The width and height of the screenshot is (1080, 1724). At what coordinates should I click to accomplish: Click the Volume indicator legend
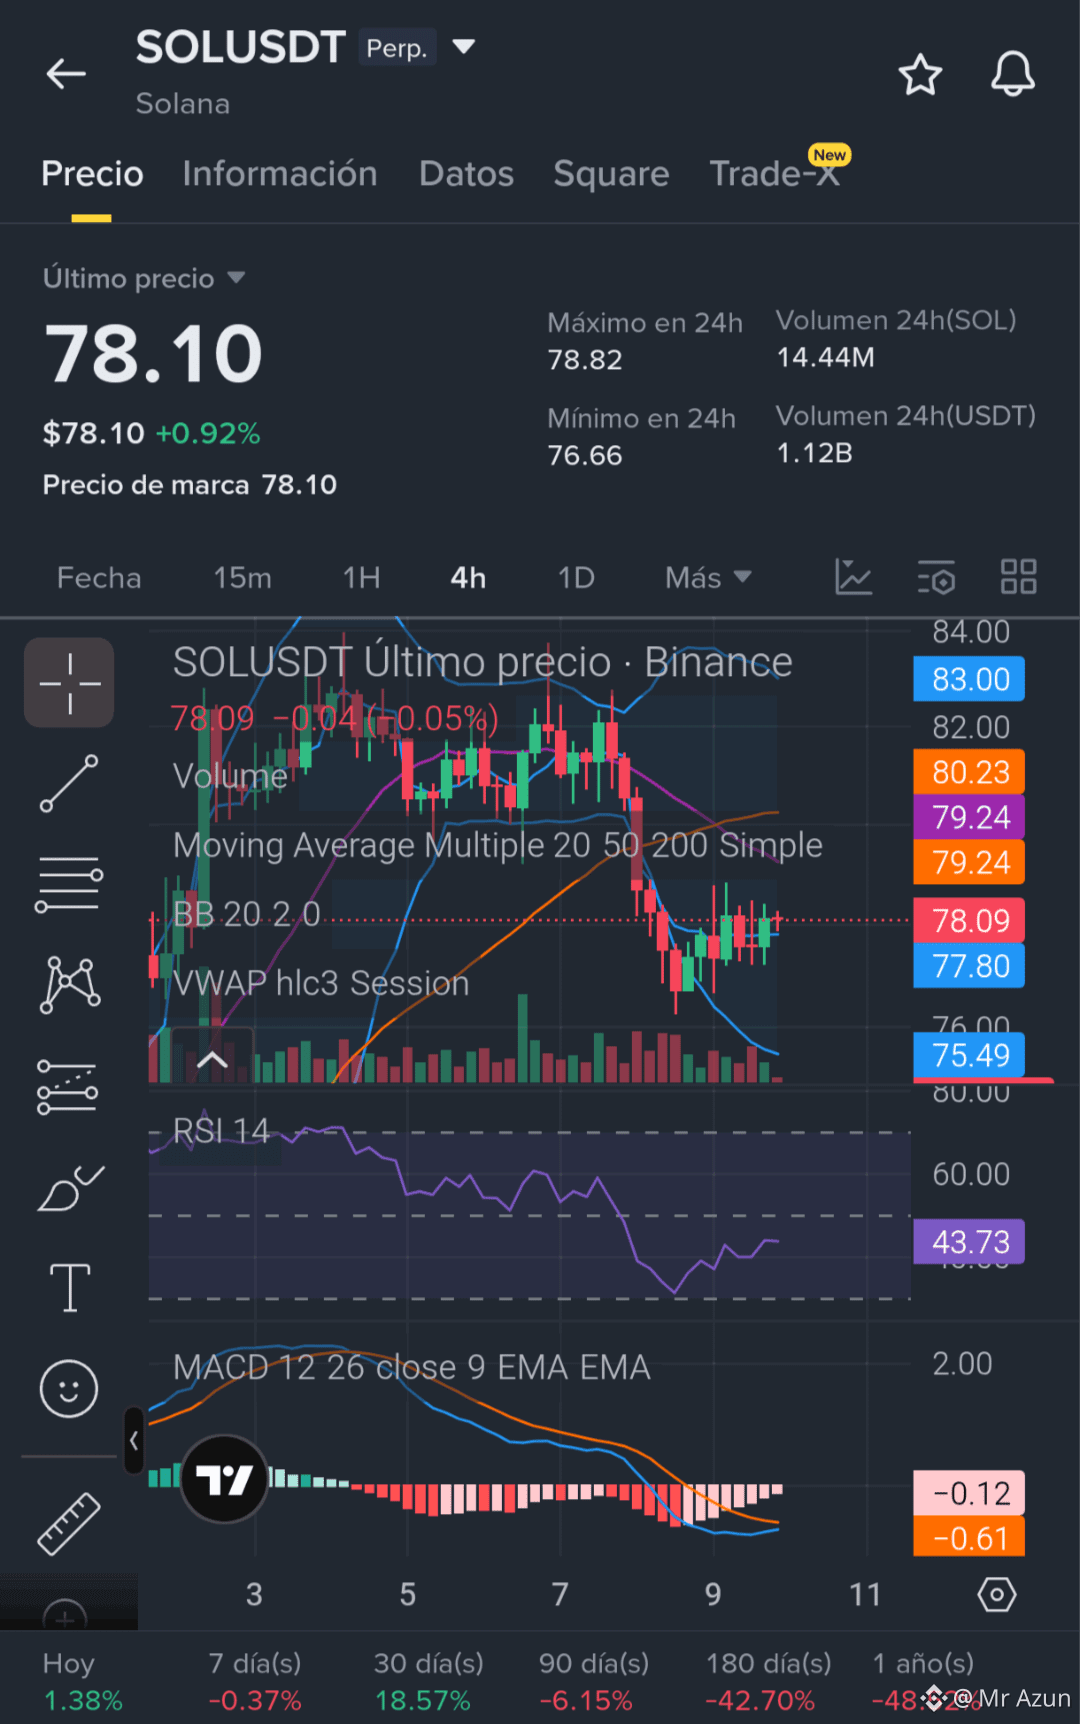pyautogui.click(x=230, y=776)
